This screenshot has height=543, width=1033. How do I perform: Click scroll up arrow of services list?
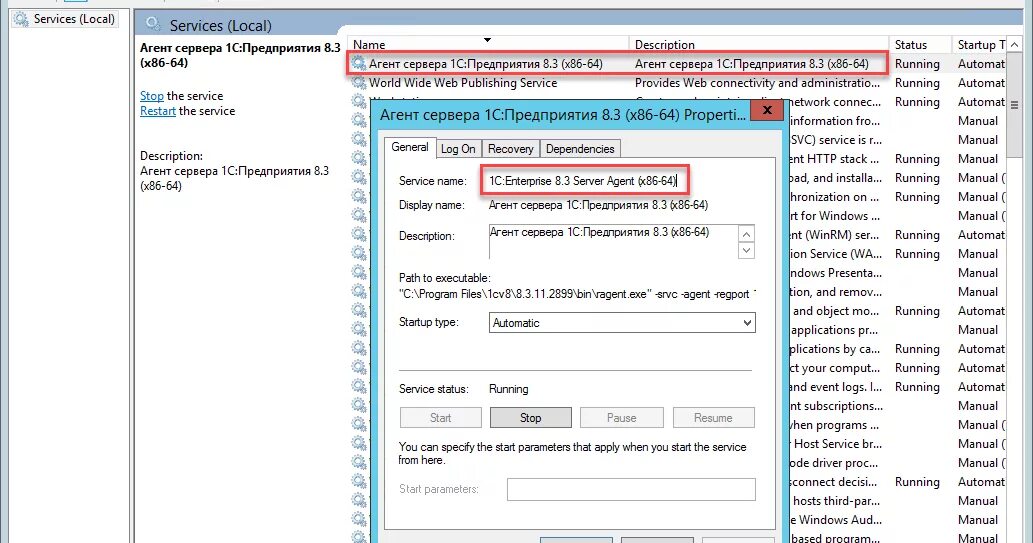(1015, 45)
